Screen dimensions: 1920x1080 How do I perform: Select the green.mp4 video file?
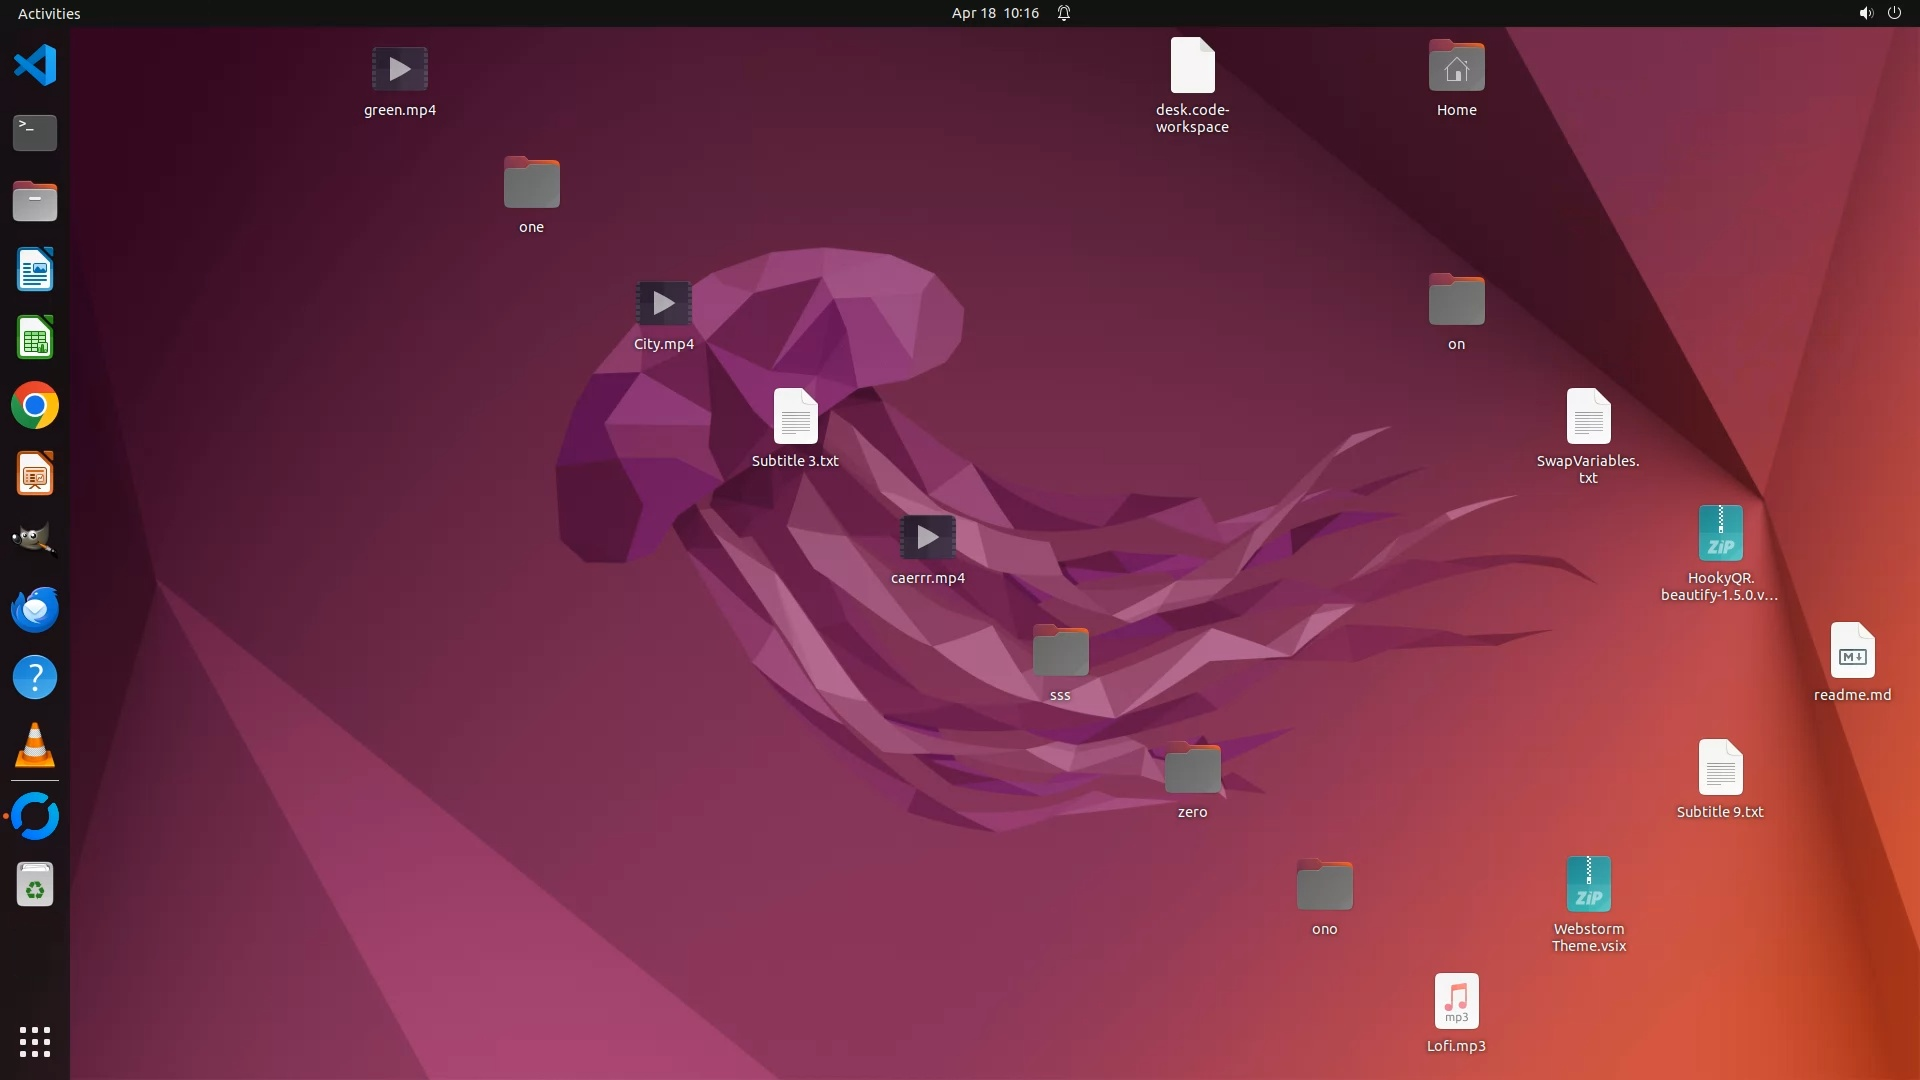pyautogui.click(x=399, y=70)
